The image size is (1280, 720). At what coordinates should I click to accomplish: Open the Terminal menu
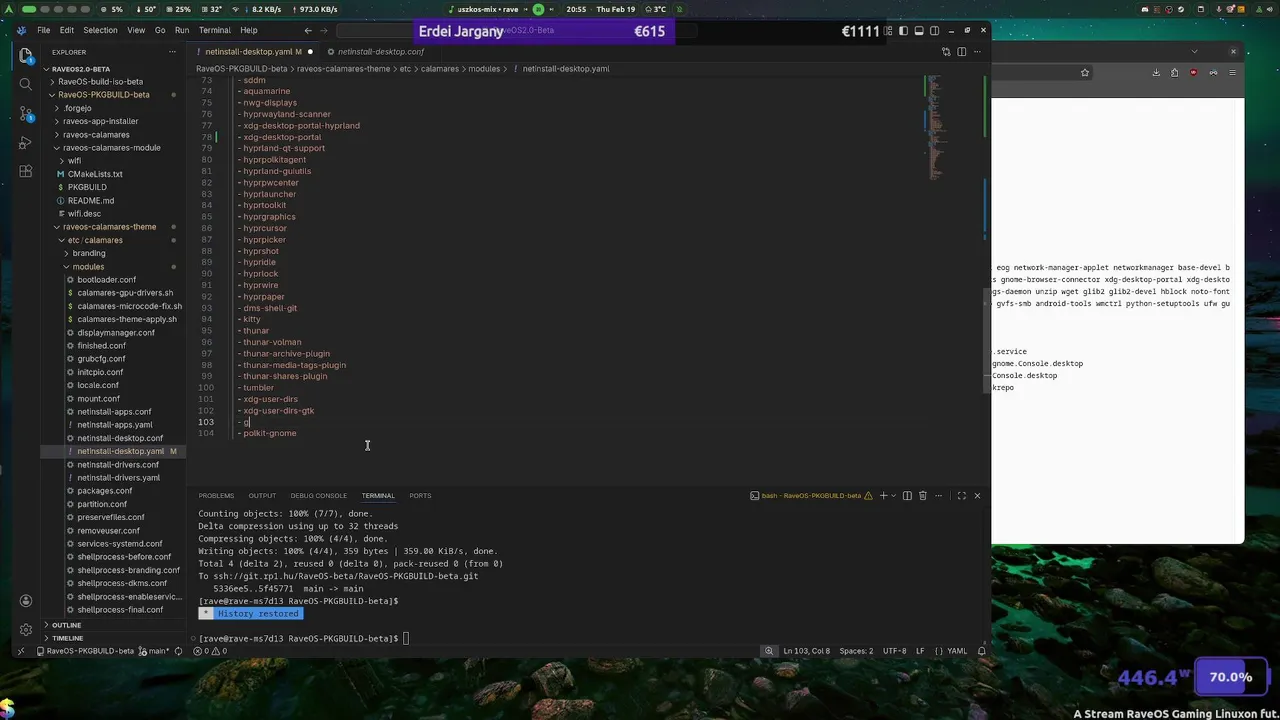point(214,30)
